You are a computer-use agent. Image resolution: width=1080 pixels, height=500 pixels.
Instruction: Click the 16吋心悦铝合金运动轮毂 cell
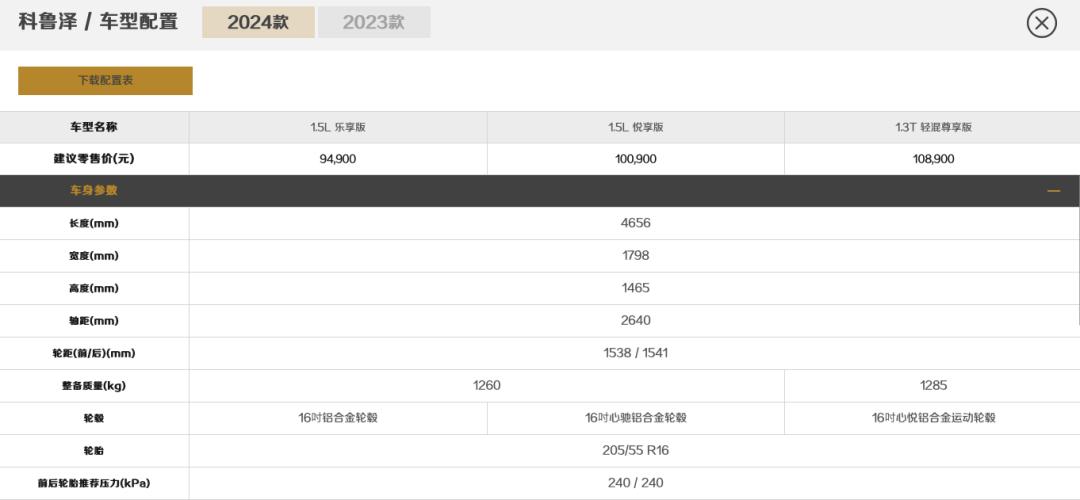pos(933,418)
